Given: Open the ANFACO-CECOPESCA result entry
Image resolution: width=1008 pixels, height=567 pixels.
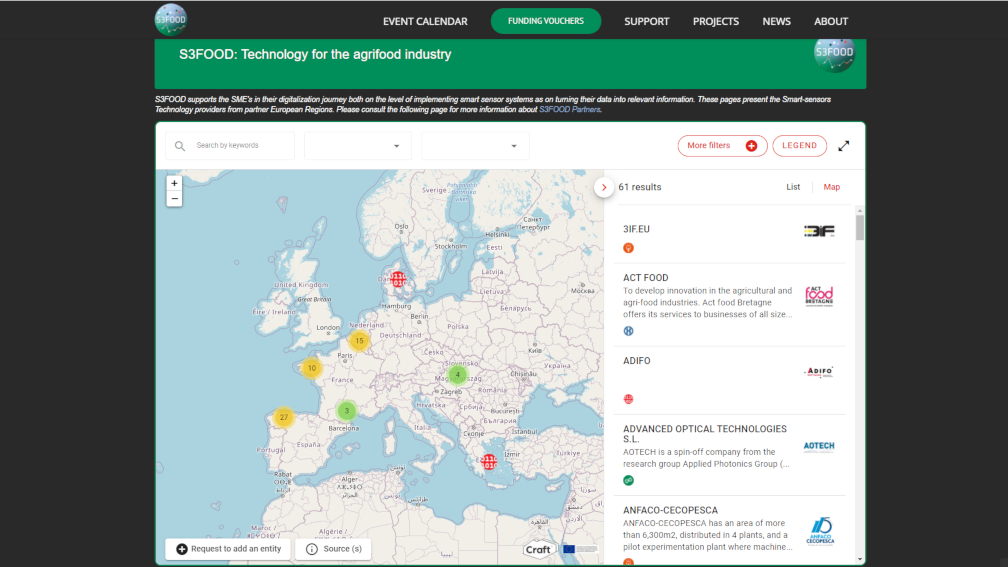Looking at the screenshot, I should tap(729, 531).
